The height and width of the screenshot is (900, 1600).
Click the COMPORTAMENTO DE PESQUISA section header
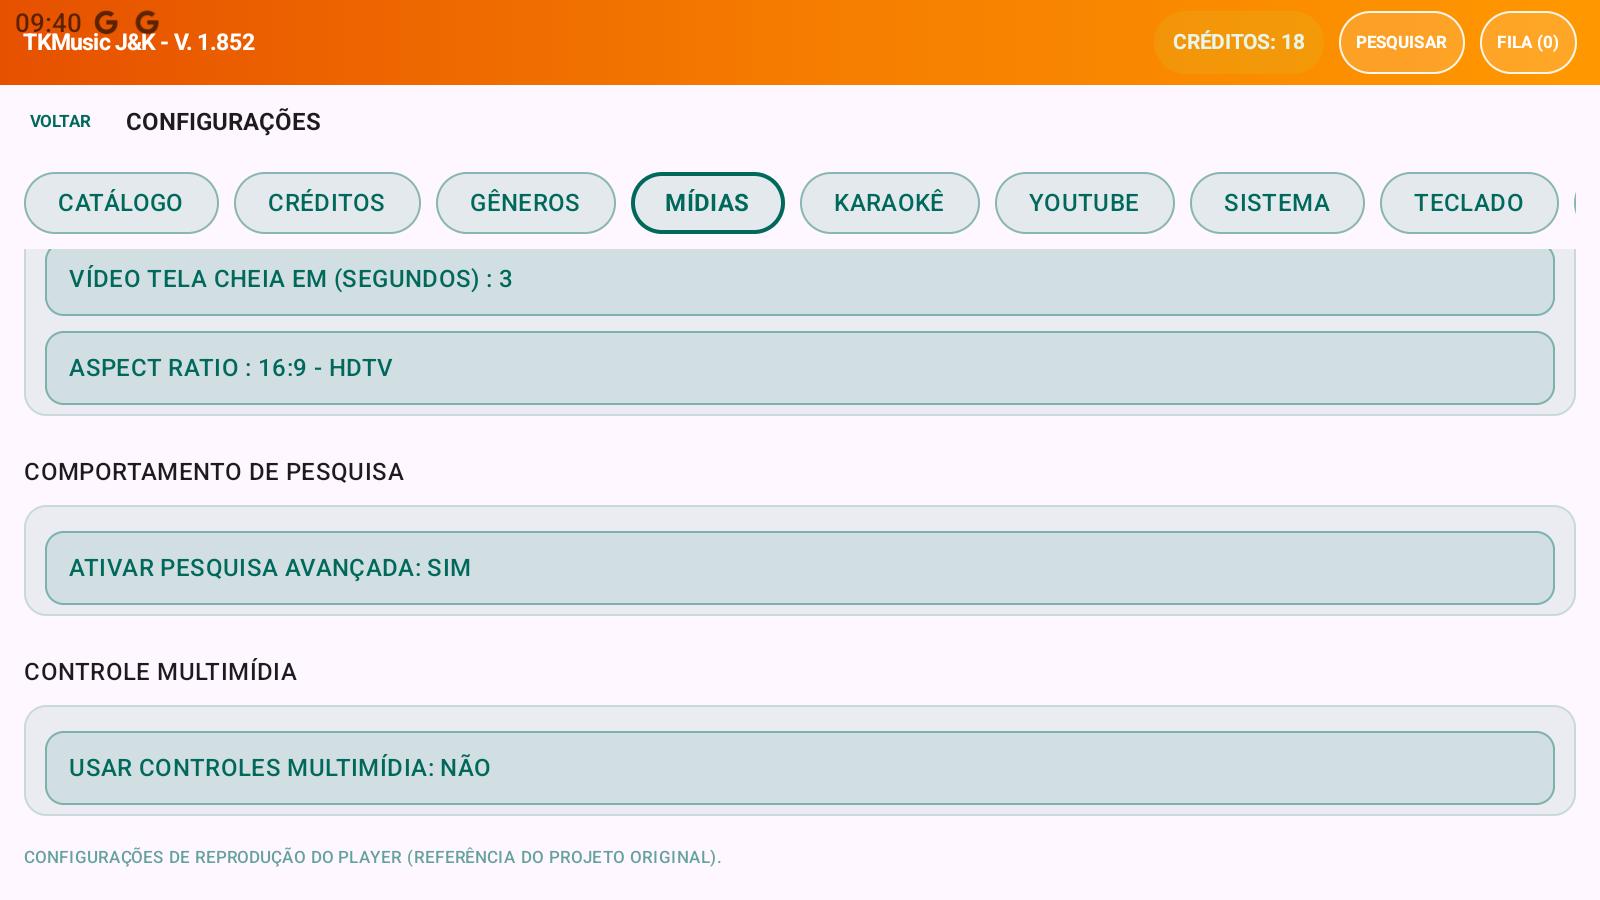[214, 472]
